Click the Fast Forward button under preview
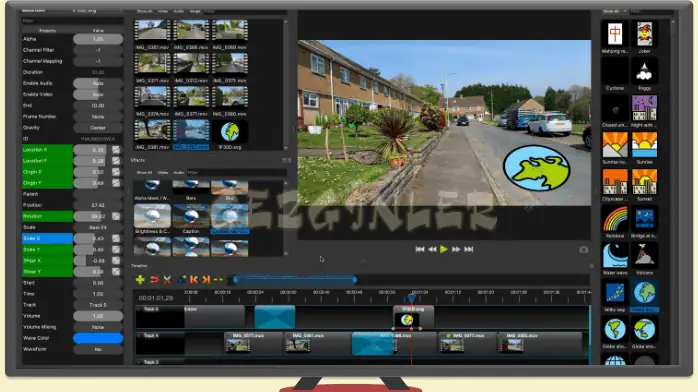Screen dimensions: 698x392 pyautogui.click(x=456, y=249)
